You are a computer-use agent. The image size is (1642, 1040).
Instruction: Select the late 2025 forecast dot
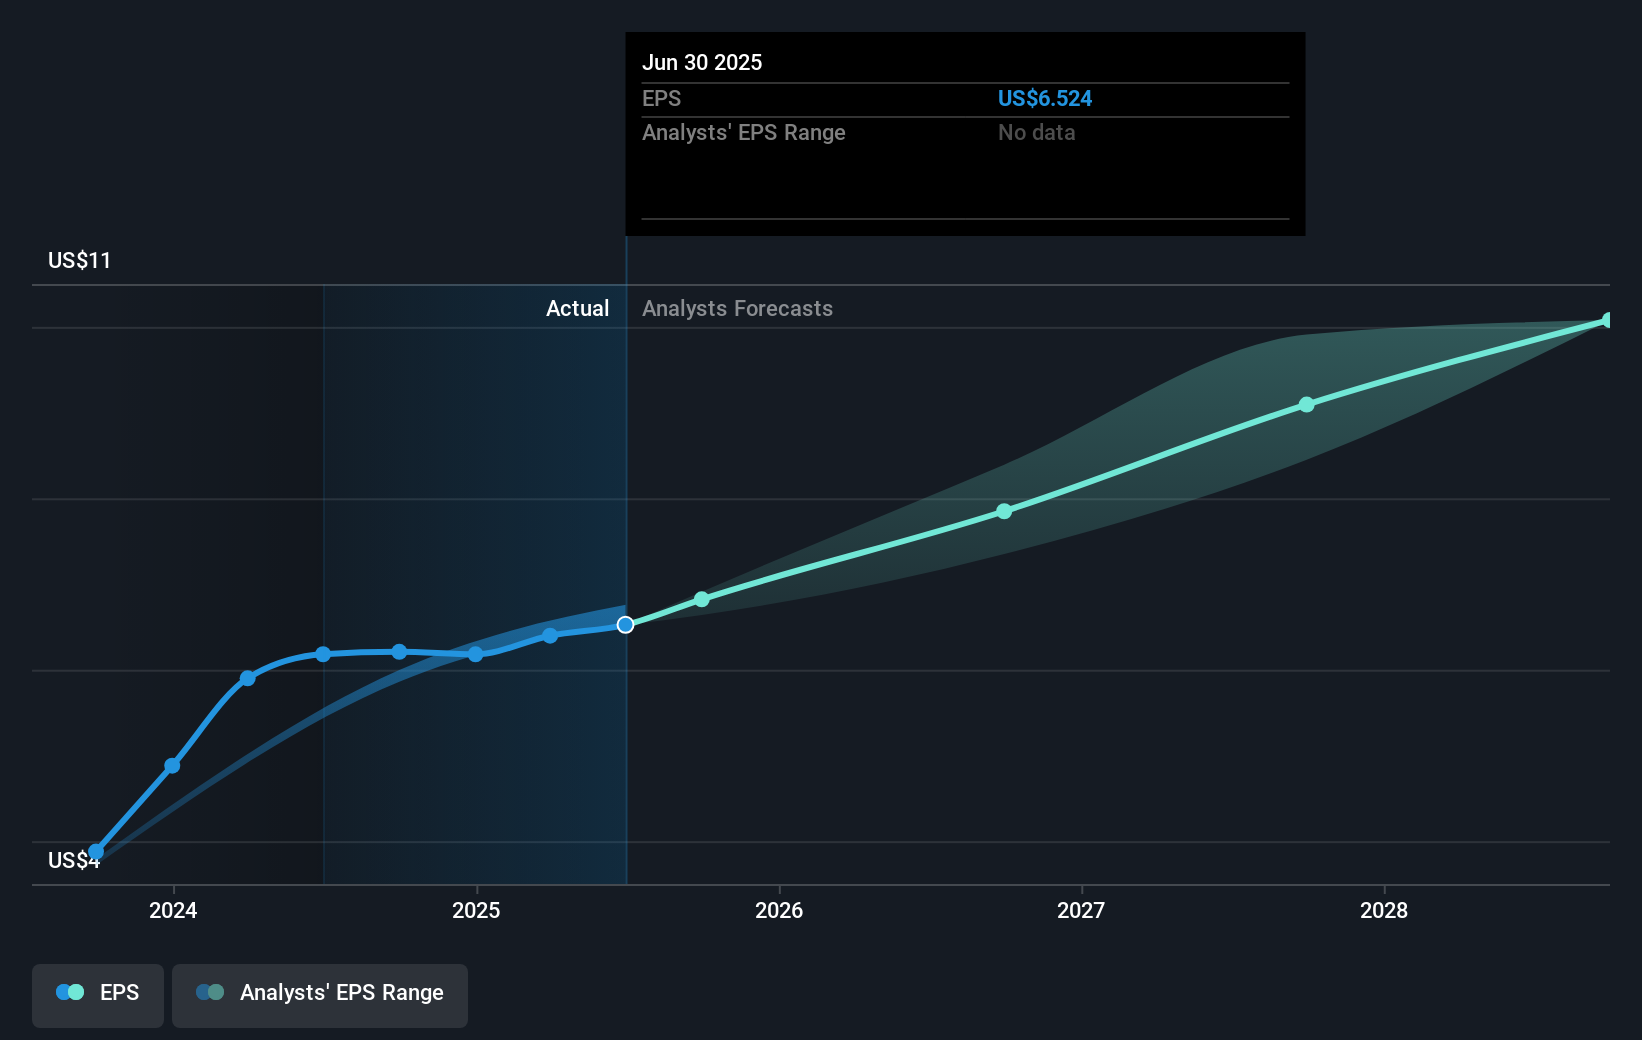[x=701, y=599]
